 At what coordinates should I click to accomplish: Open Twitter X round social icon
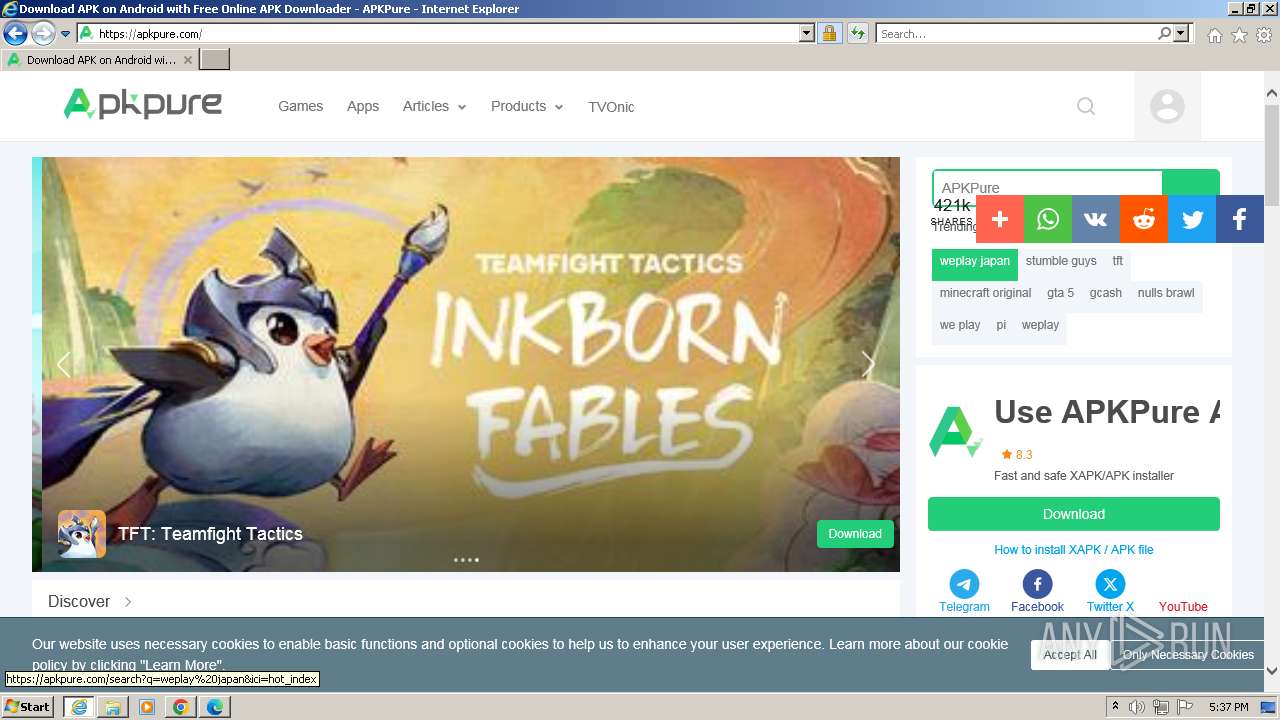[1110, 584]
